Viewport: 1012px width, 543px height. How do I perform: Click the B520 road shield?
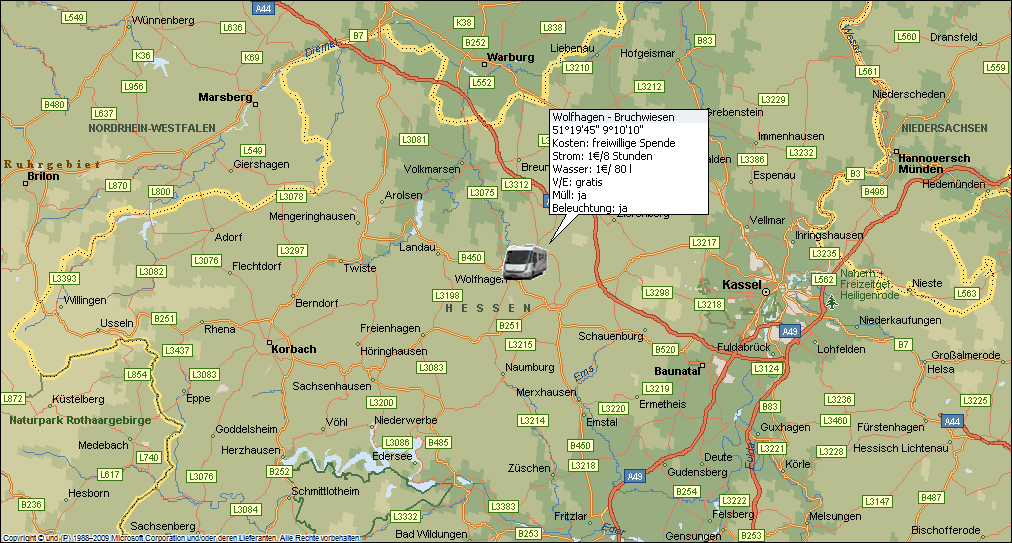coord(665,350)
